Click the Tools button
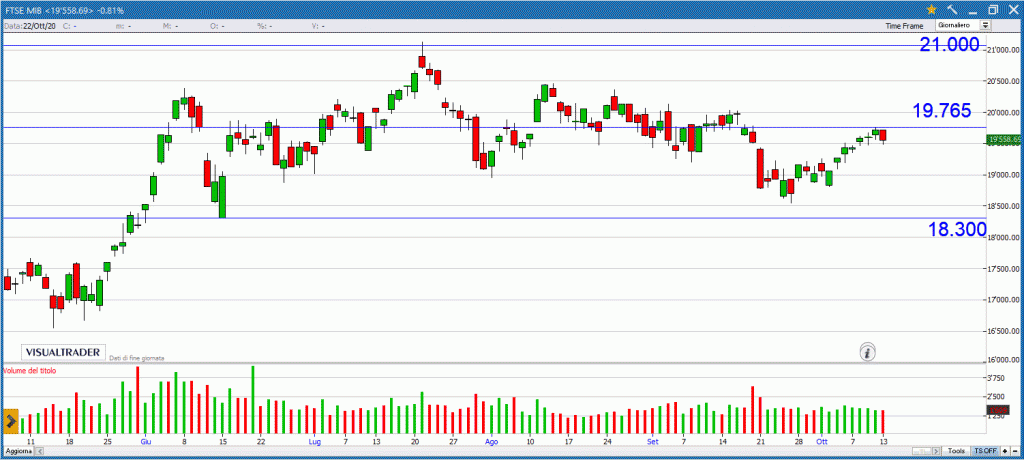1024x460 pixels. [x=957, y=451]
